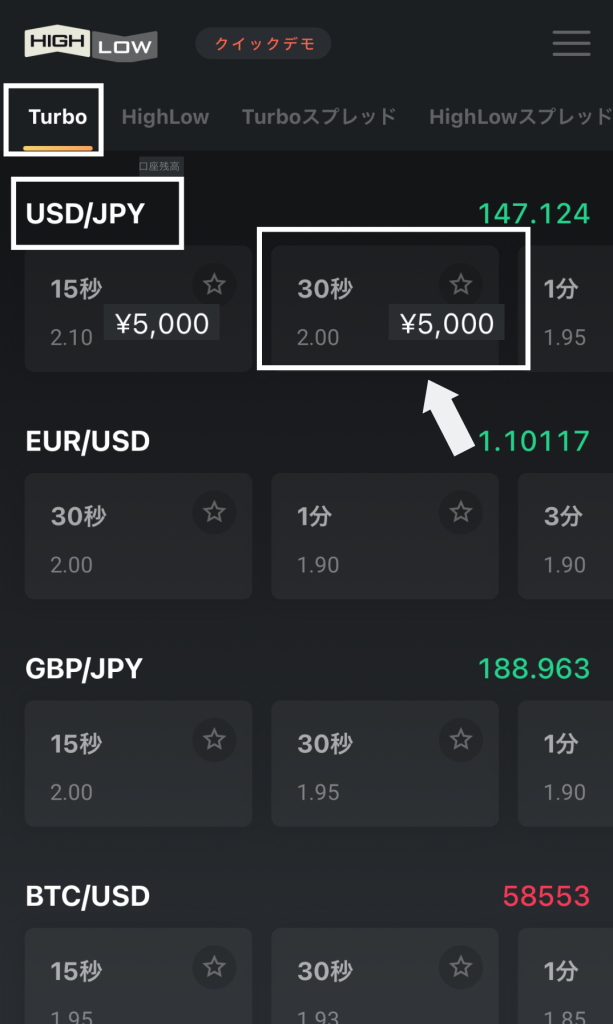
Task: Star the BTC/USD 15秒 option
Action: point(214,967)
